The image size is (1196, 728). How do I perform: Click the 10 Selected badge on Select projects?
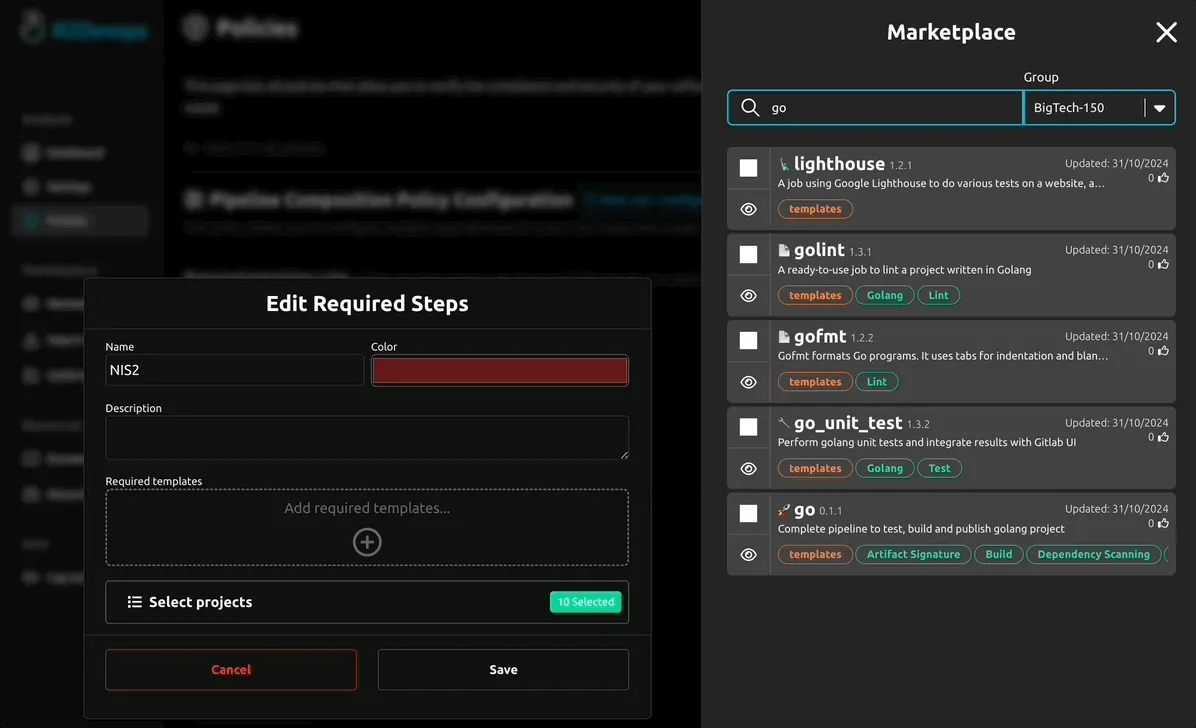click(x=585, y=601)
